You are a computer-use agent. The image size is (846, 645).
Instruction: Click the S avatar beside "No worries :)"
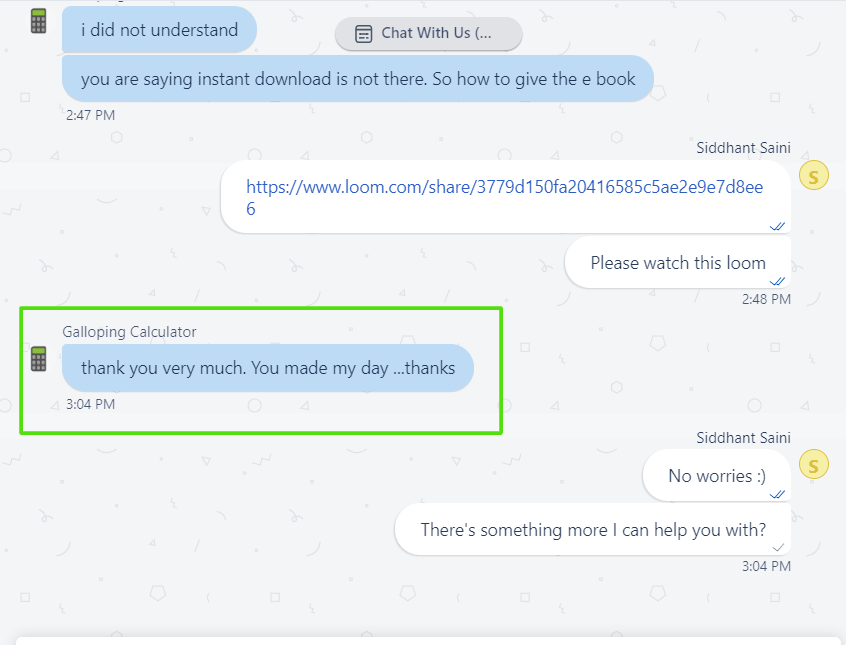click(x=813, y=464)
